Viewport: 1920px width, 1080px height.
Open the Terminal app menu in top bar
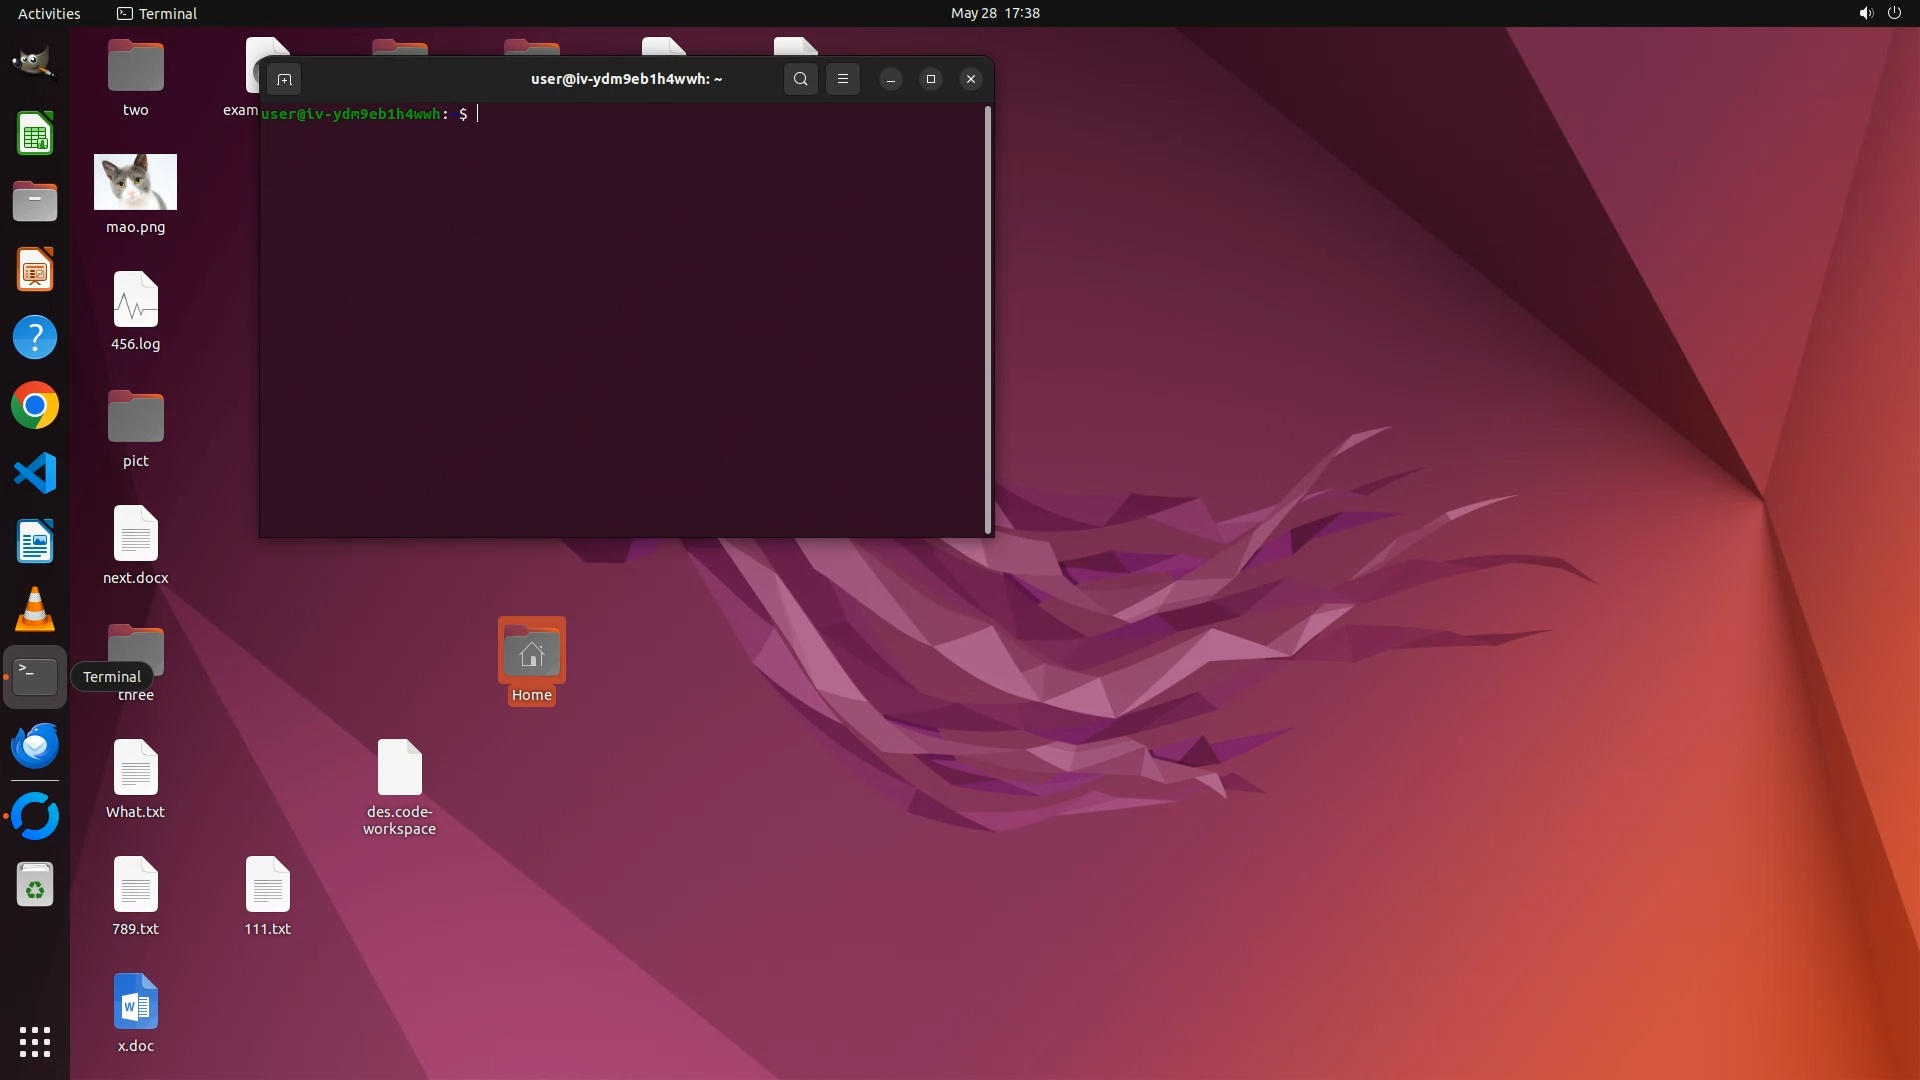click(x=157, y=13)
